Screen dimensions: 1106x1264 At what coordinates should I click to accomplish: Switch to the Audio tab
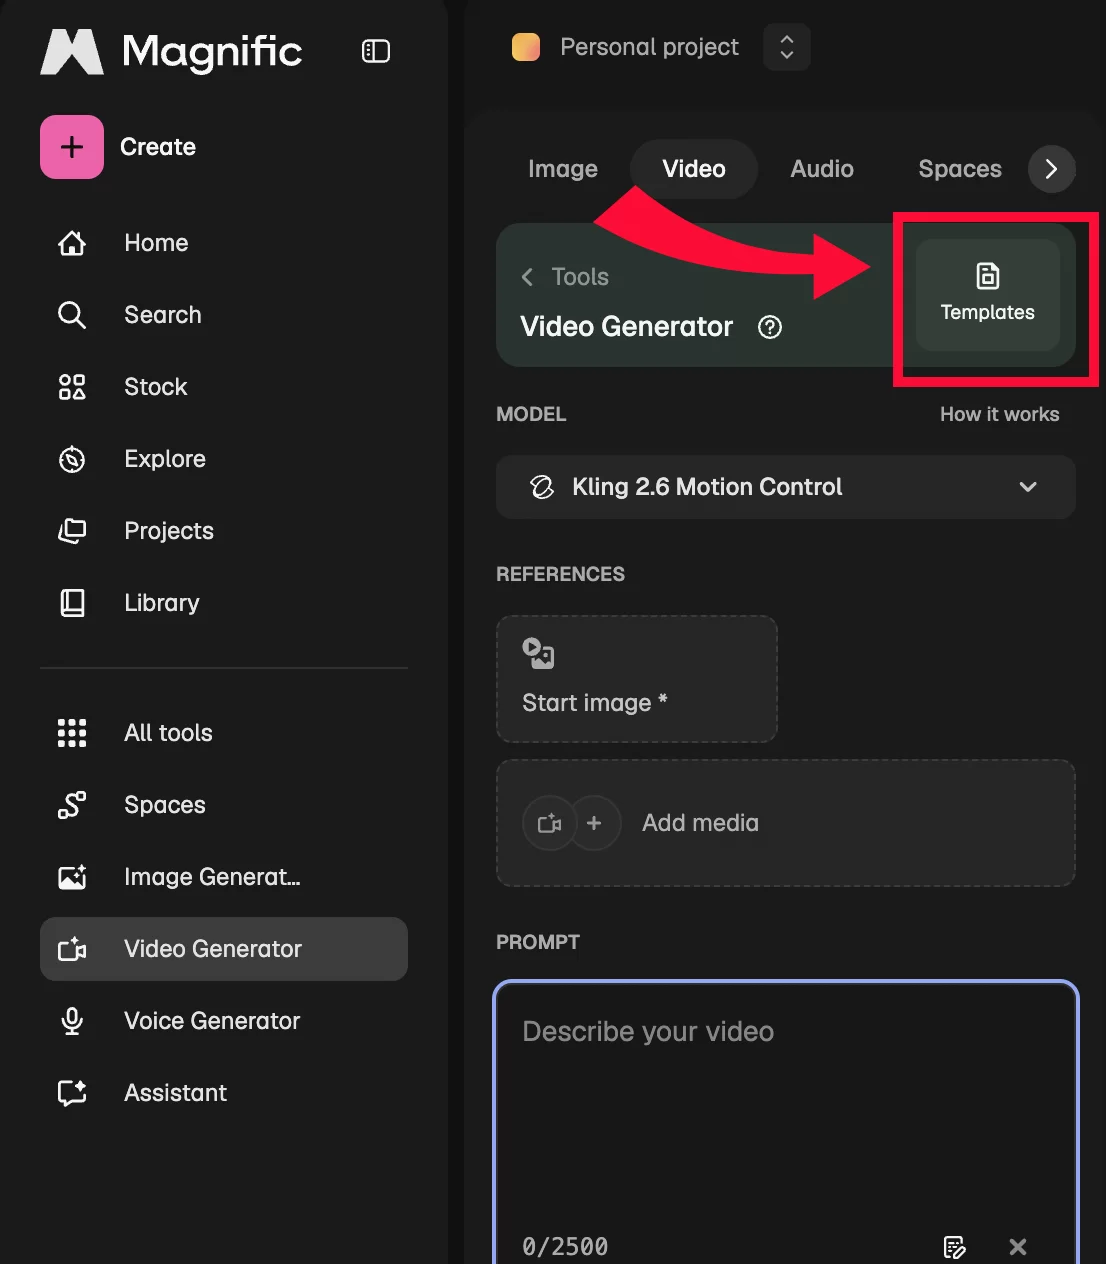pos(822,169)
